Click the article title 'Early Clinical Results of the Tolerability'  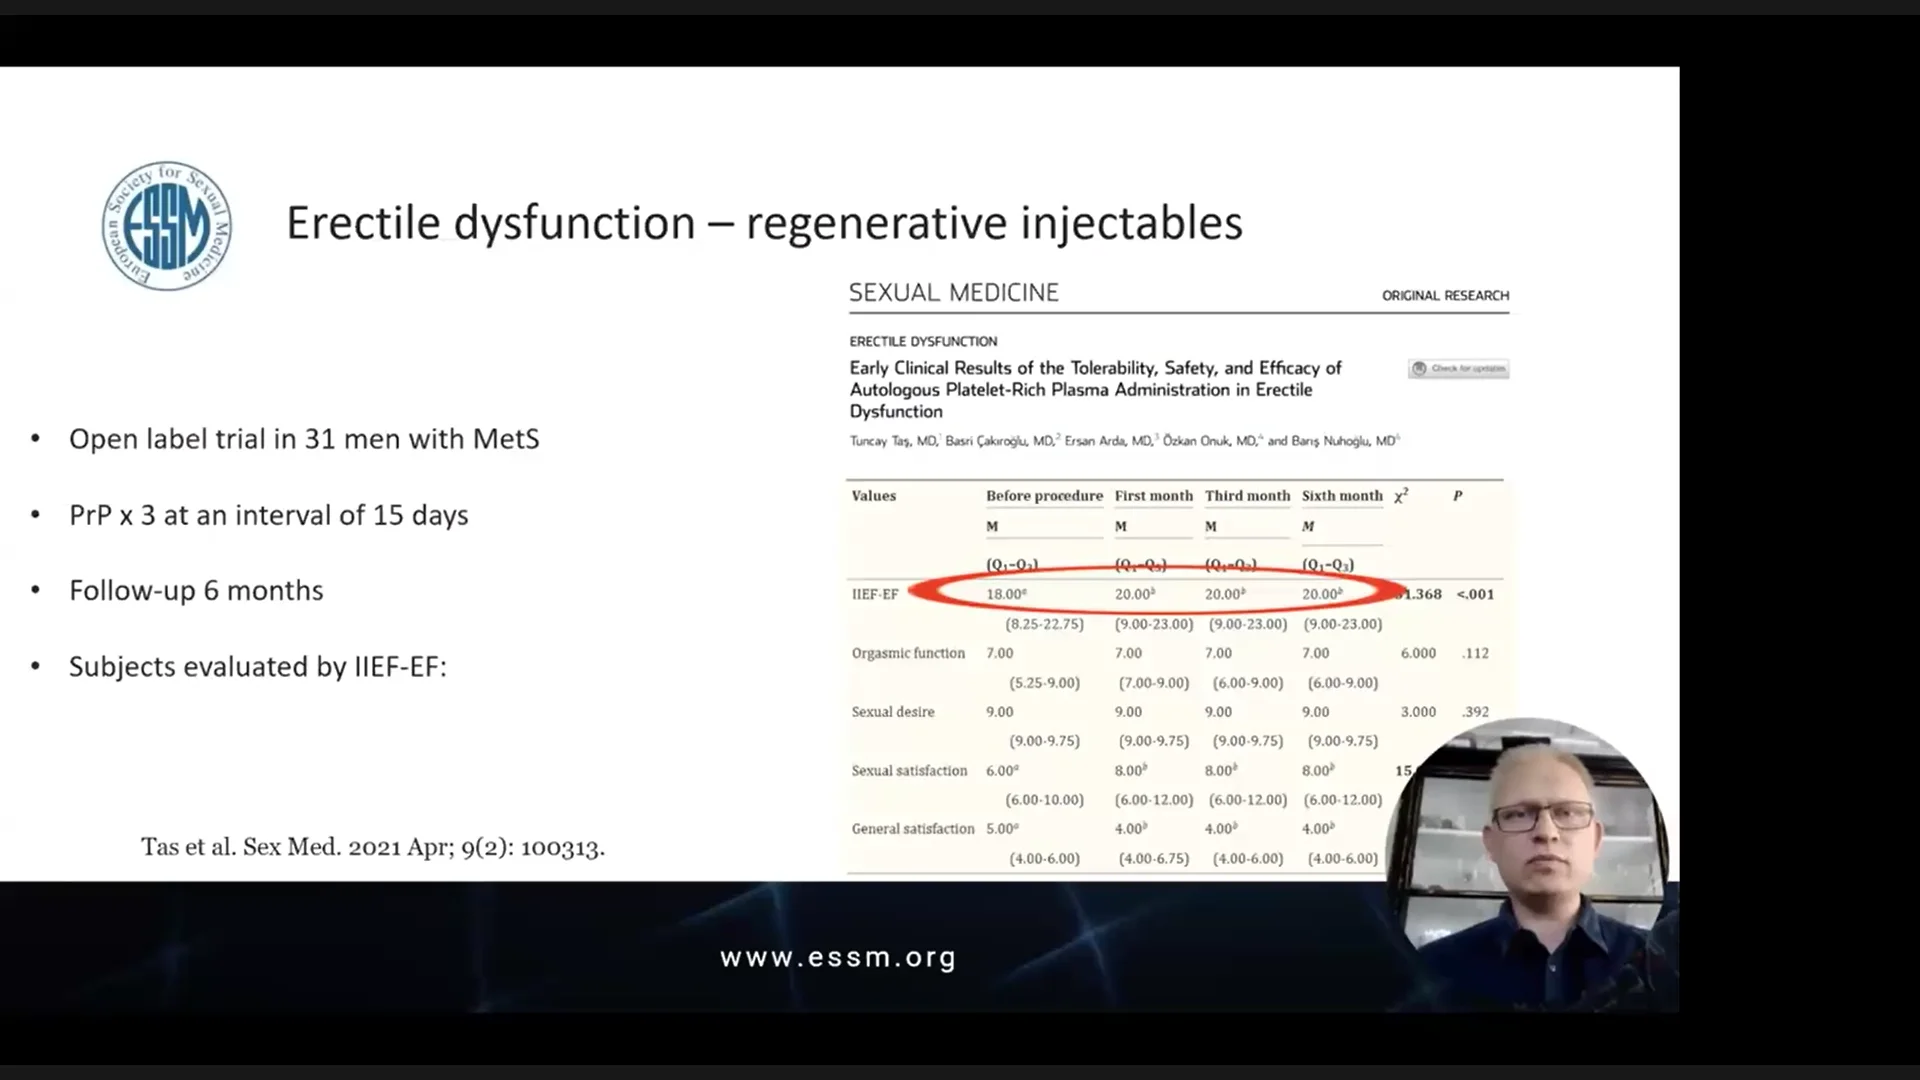tap(1096, 390)
